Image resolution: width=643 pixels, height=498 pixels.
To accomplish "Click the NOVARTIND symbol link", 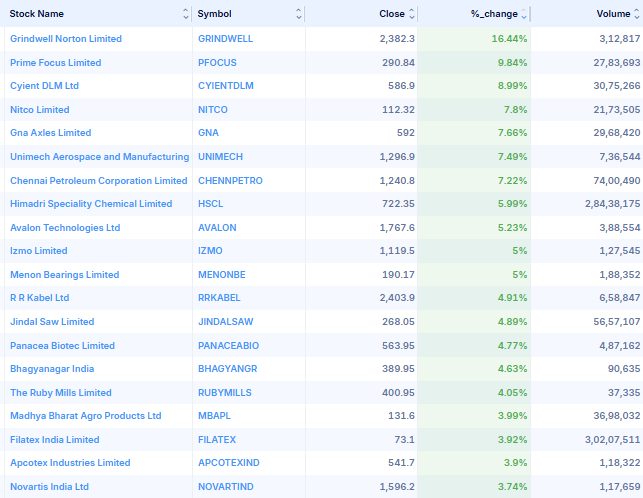I will [226, 487].
